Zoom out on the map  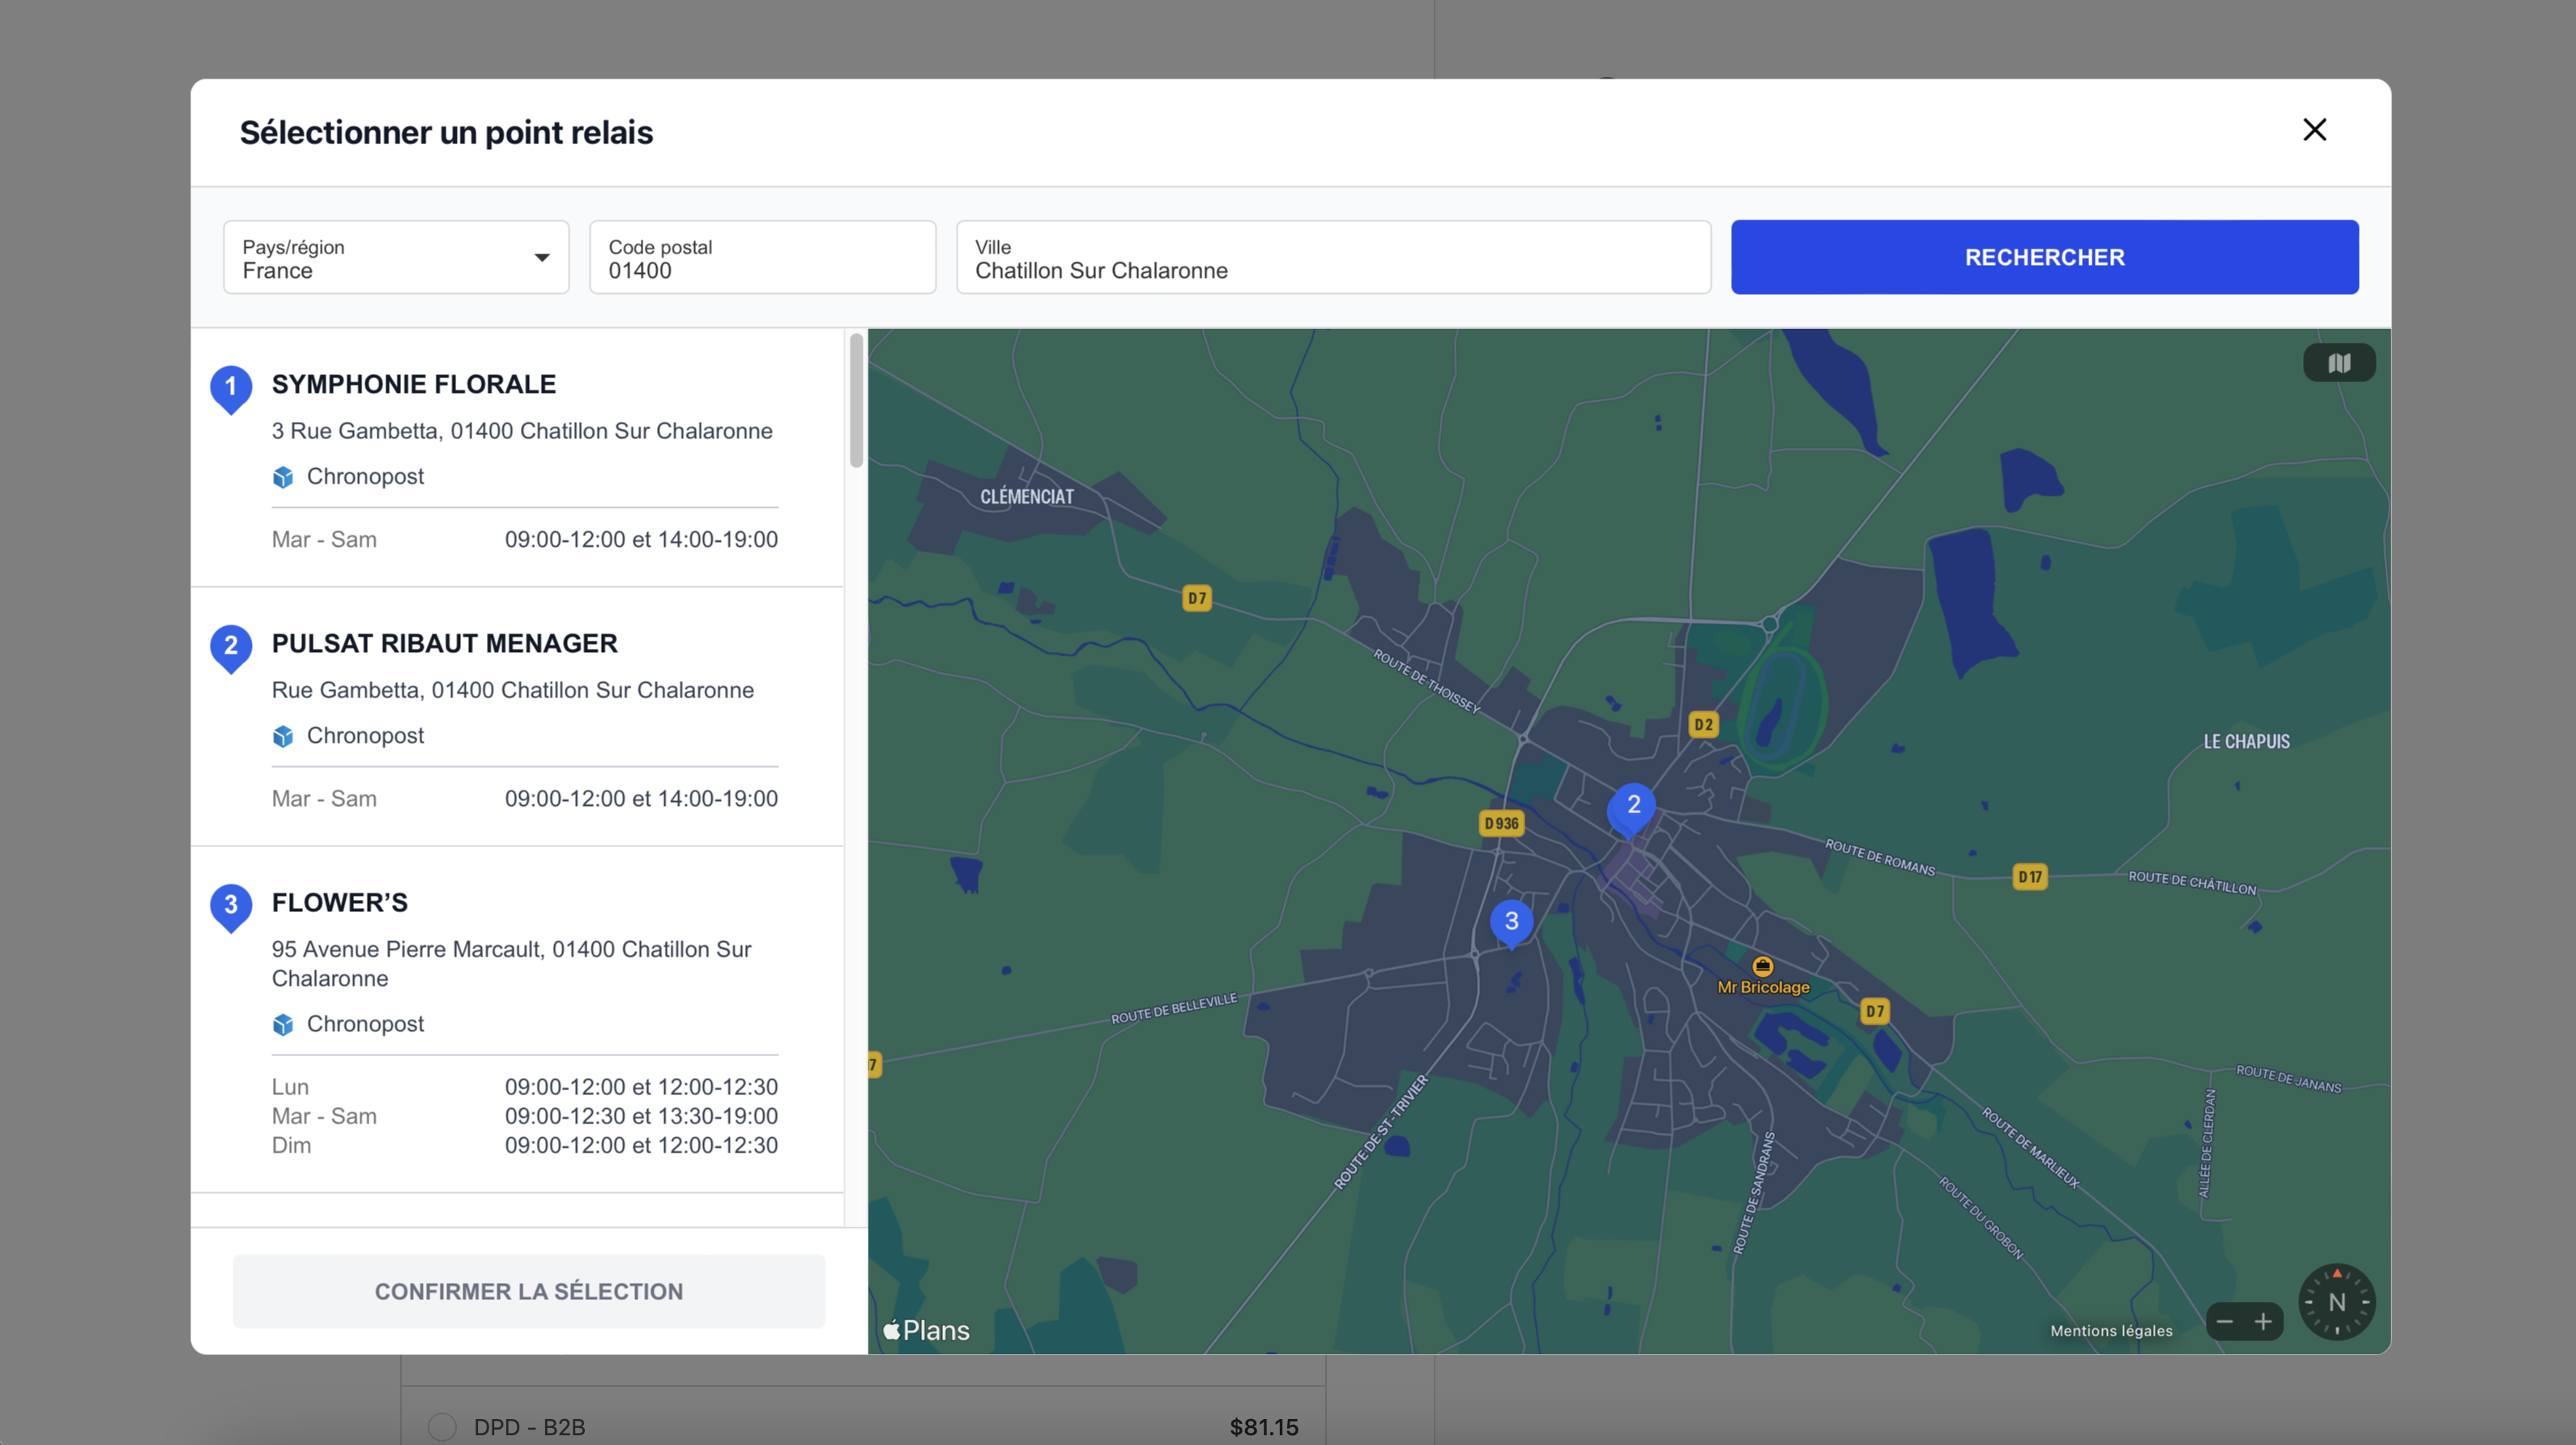(x=2225, y=1321)
